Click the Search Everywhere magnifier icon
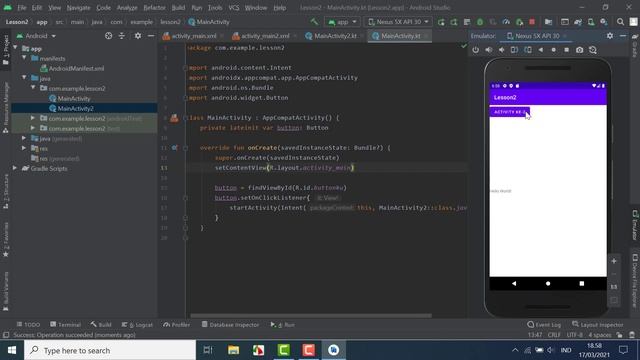The image size is (640, 360). [620, 22]
